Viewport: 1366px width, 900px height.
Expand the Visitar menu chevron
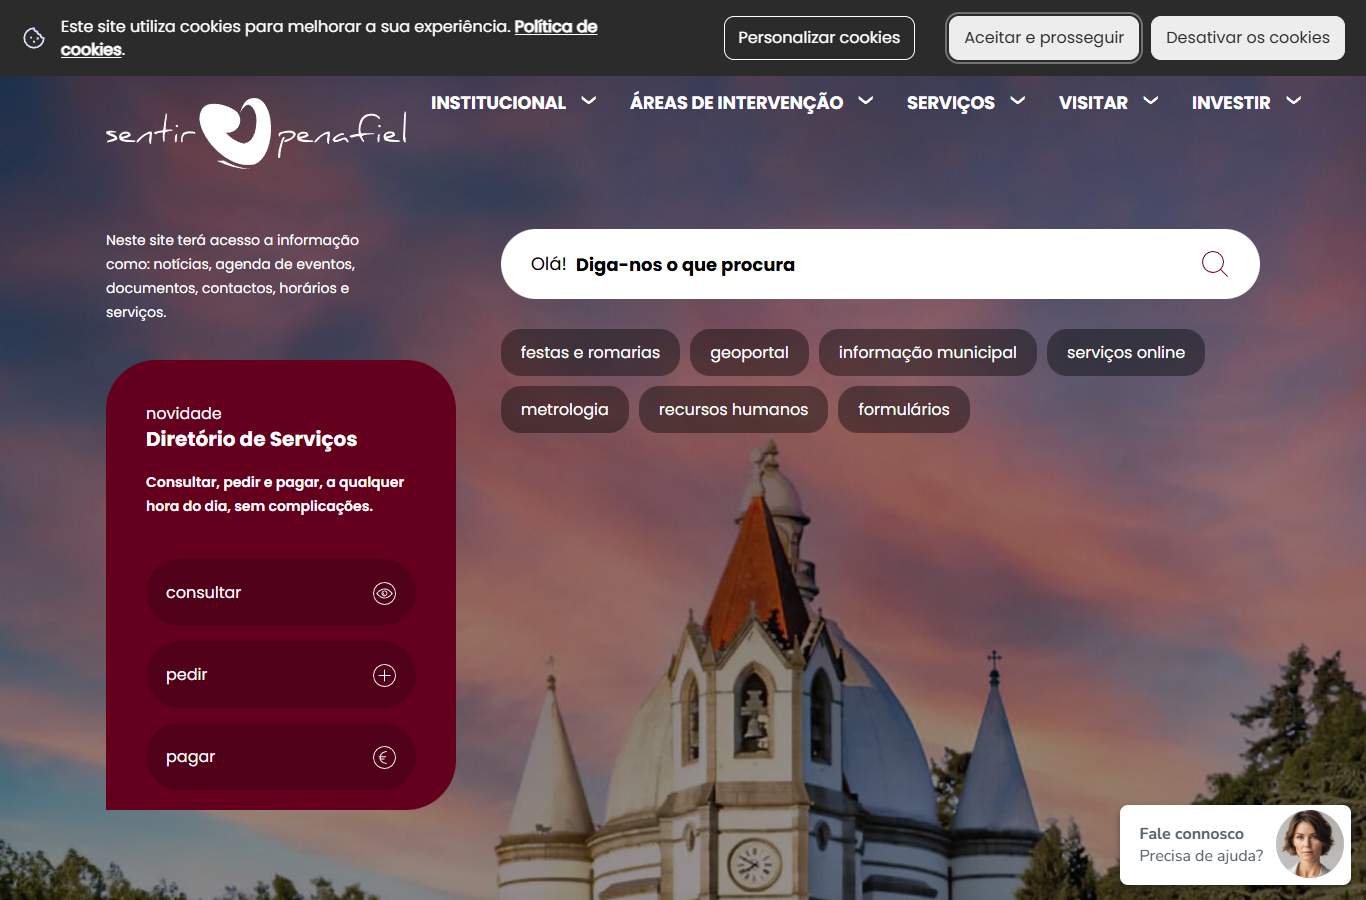(x=1151, y=100)
